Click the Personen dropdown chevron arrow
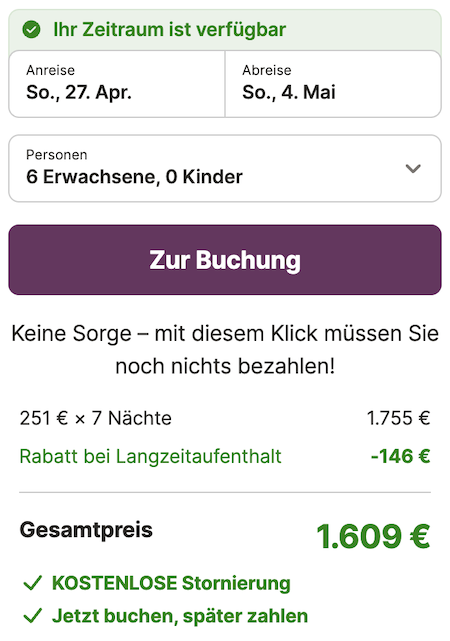450x641 pixels. click(413, 168)
